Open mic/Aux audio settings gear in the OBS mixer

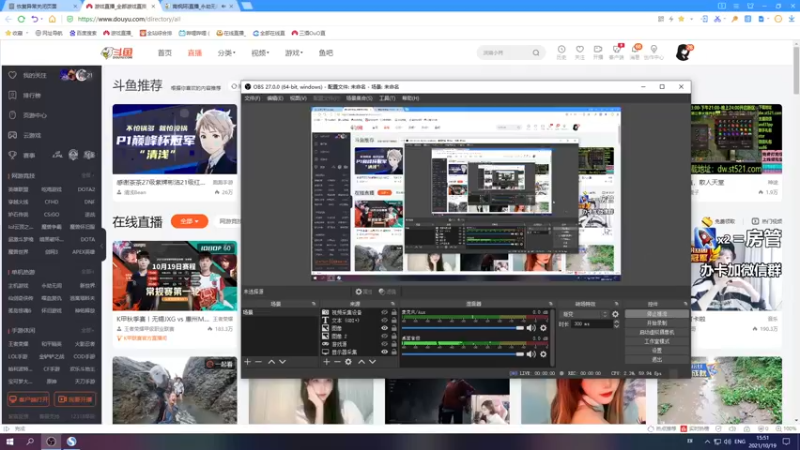pos(543,328)
